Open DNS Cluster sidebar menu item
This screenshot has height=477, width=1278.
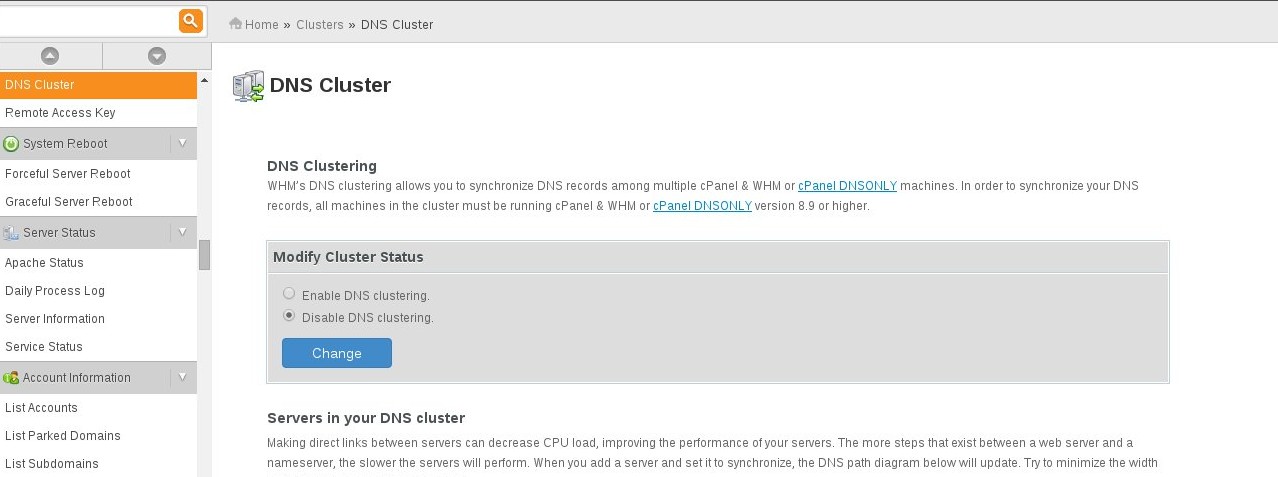coord(98,85)
